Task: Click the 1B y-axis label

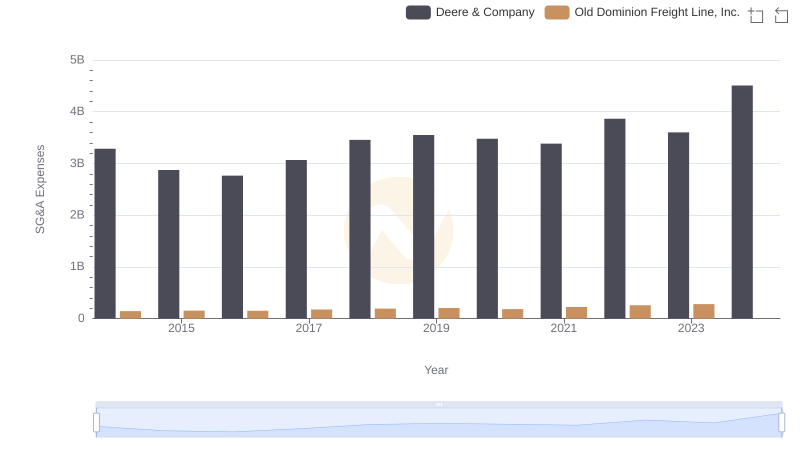Action: 77,266
